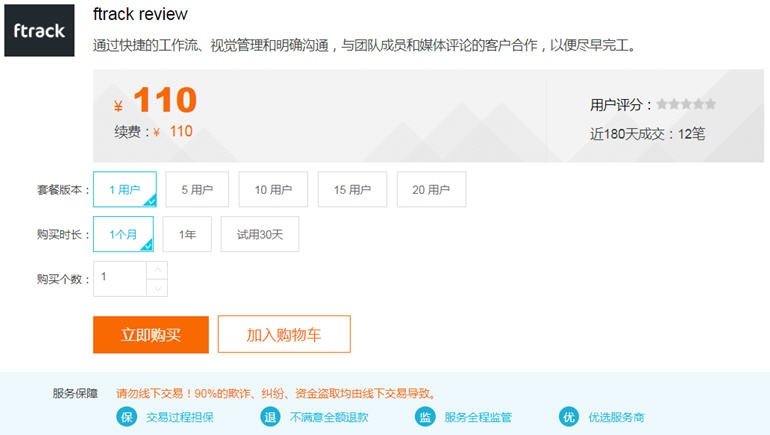Click the purchase quantity input field
This screenshot has width=770, height=435.
(120, 279)
